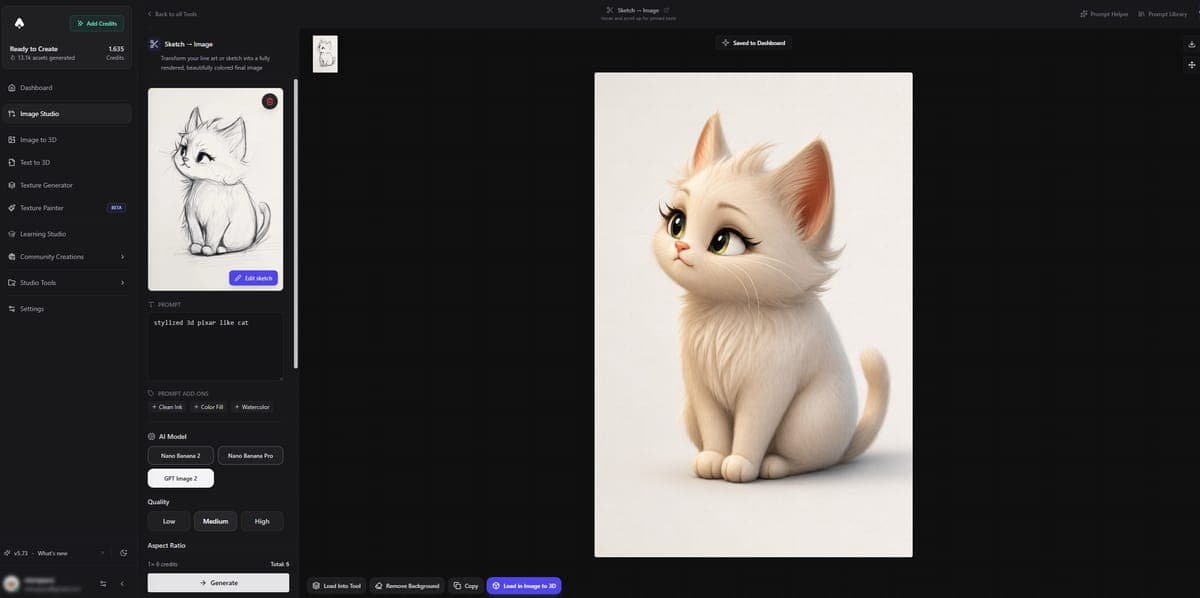Open the Image Studio menu item
Image resolution: width=1200 pixels, height=598 pixels.
point(67,114)
